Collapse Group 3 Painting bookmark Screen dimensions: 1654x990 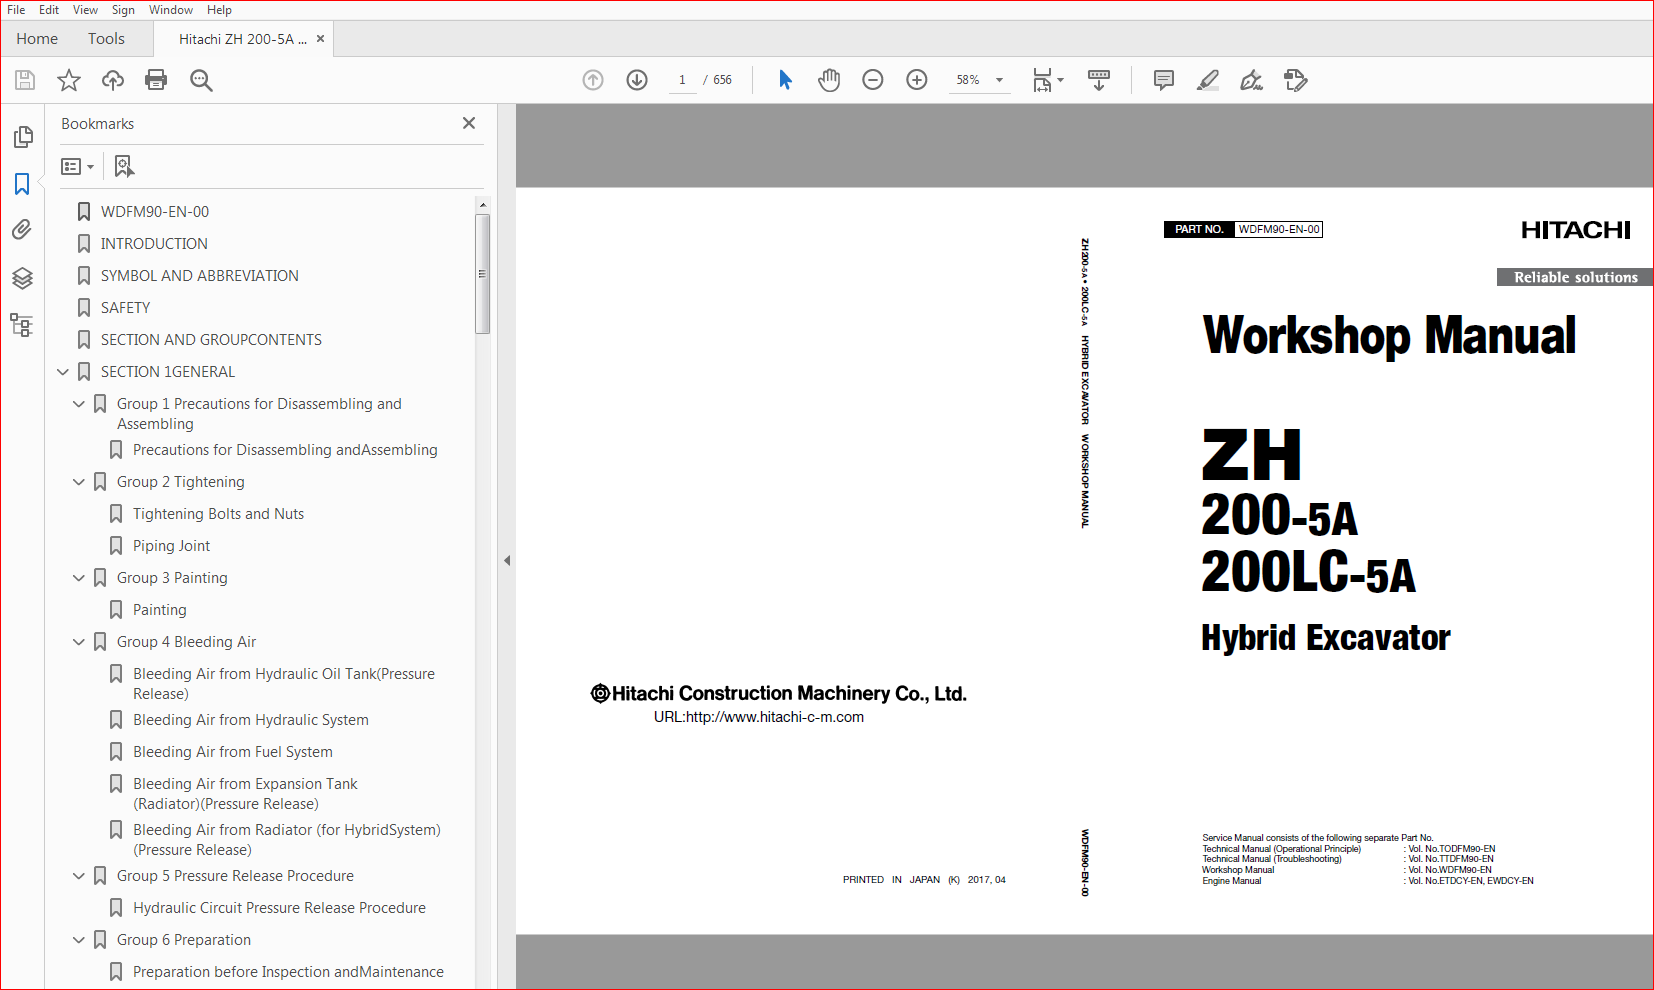click(x=79, y=578)
